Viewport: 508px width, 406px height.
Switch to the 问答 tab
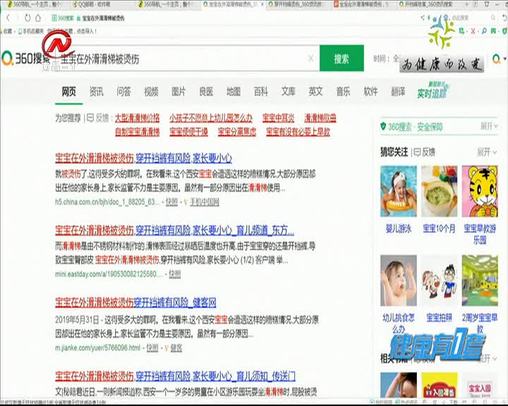click(124, 91)
